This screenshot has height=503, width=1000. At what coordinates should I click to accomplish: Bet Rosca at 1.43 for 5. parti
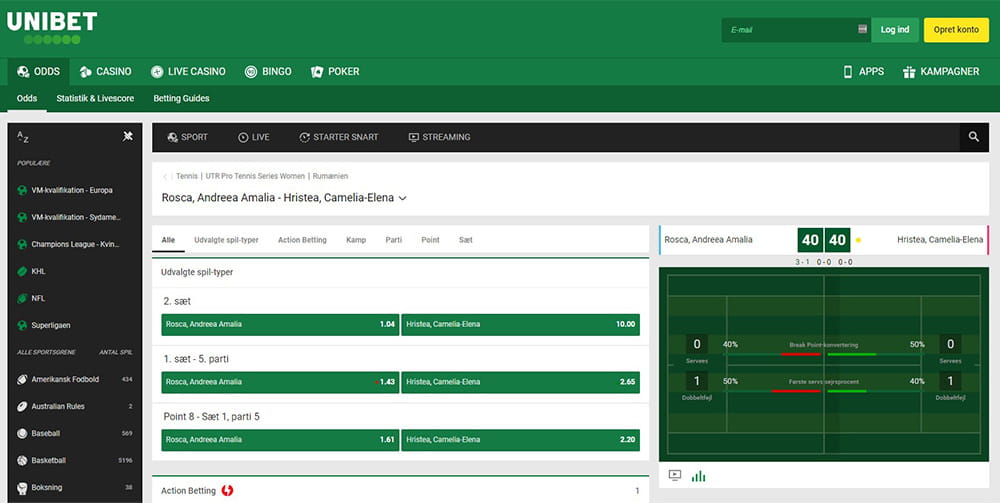point(280,382)
